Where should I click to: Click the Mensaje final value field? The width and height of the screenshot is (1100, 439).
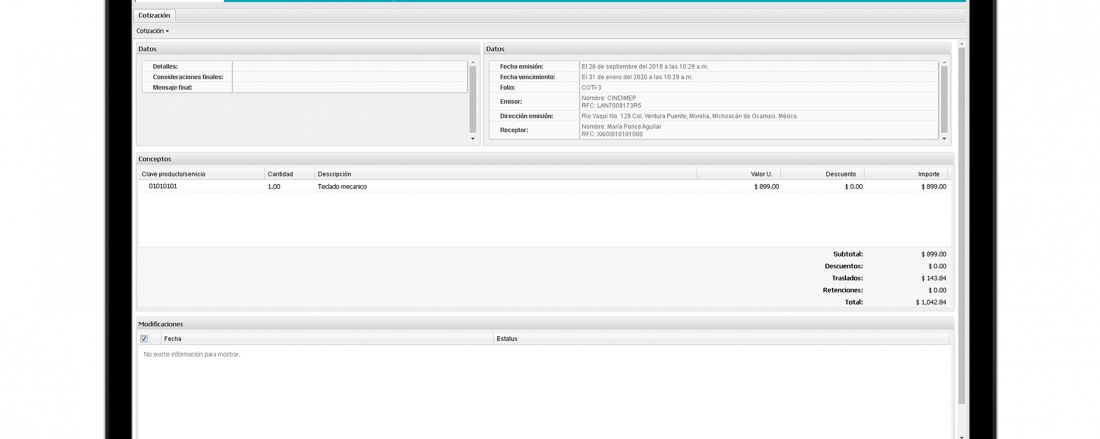pyautogui.click(x=349, y=88)
